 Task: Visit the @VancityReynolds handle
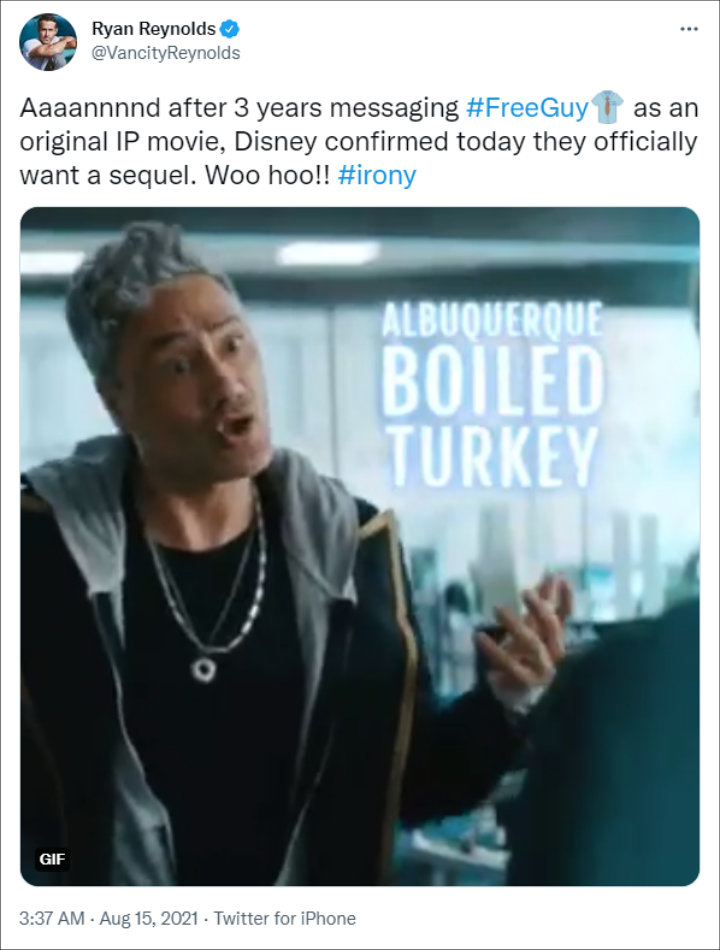tap(165, 53)
